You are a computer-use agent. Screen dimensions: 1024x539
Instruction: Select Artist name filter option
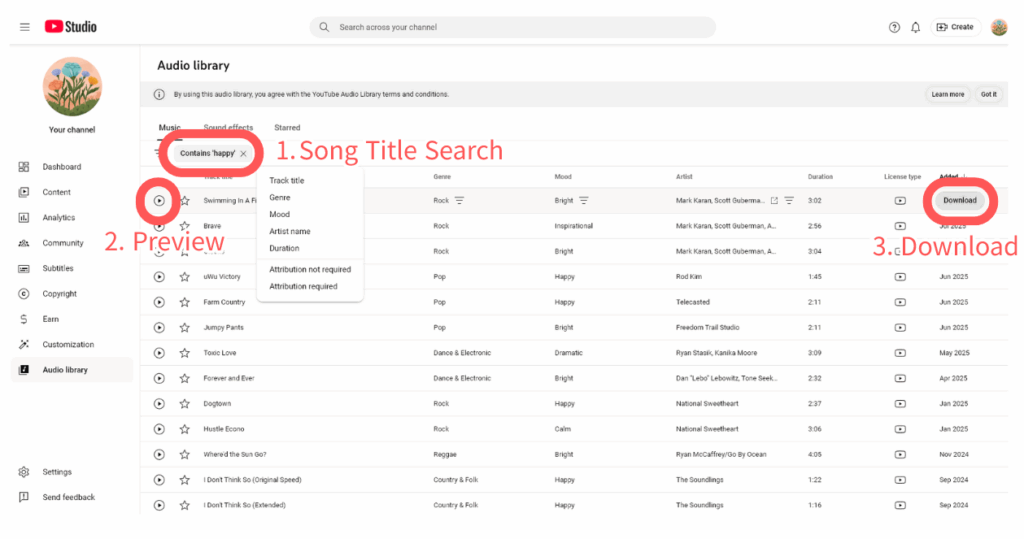tap(290, 231)
